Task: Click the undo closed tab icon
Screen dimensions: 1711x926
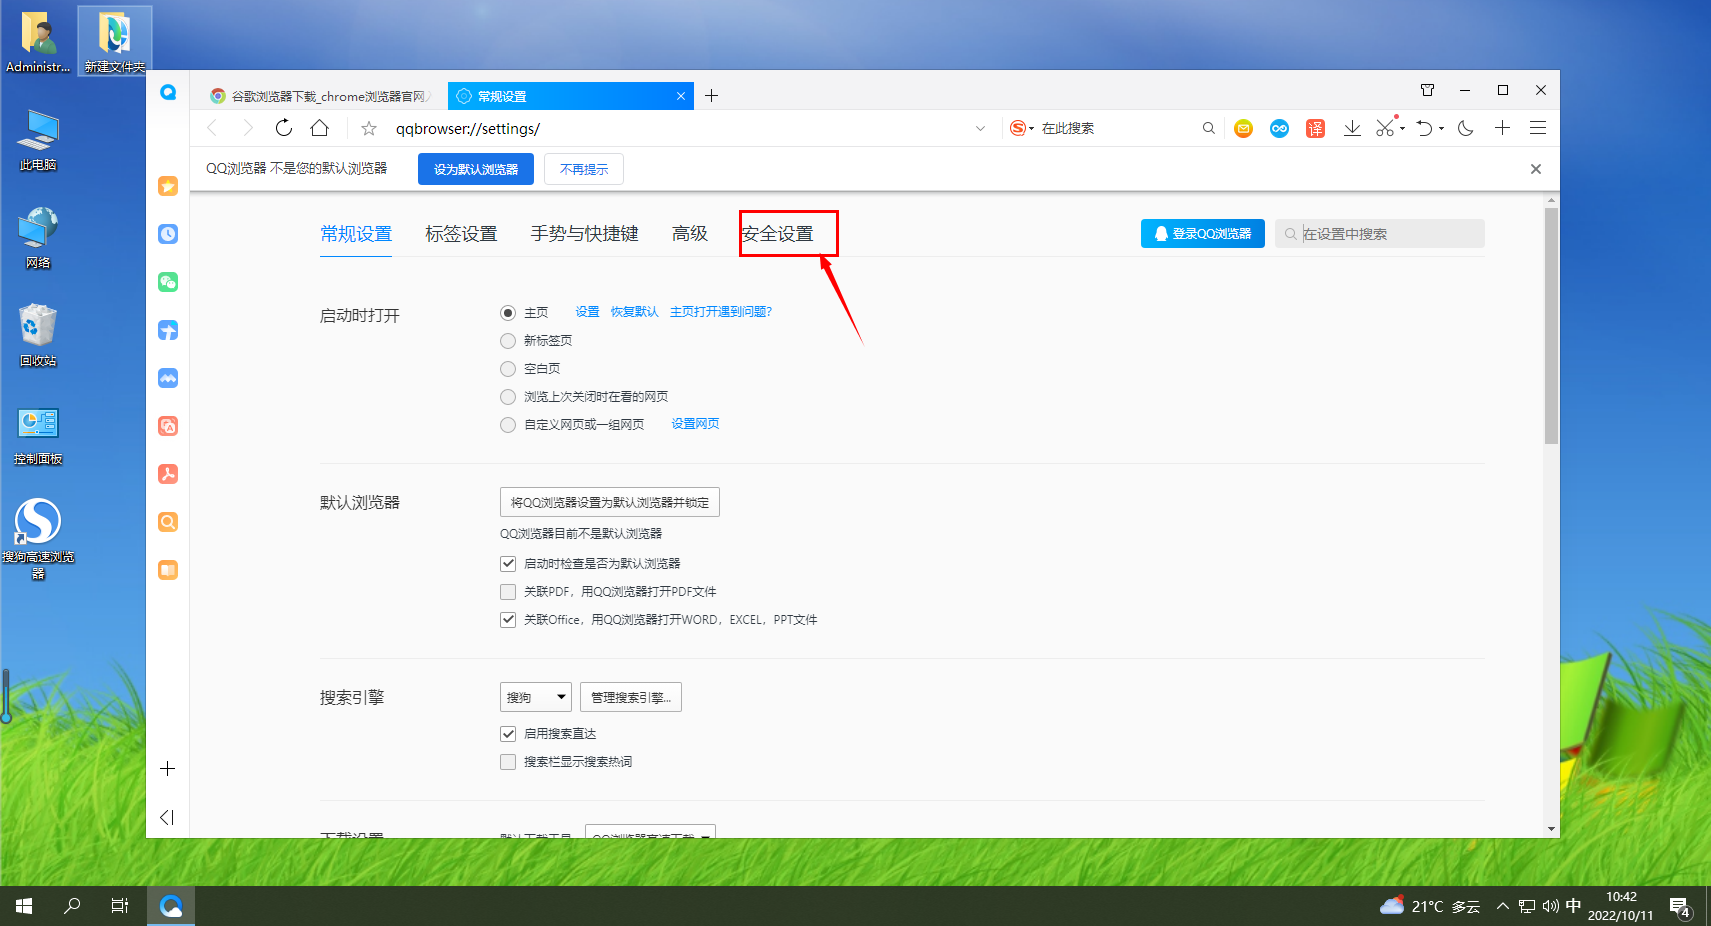Action: pos(1424,128)
